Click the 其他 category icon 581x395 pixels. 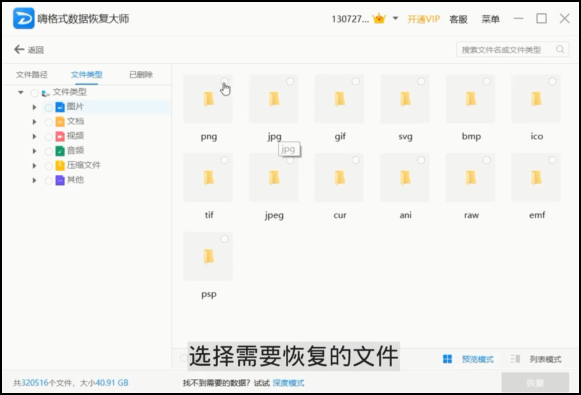tap(60, 180)
